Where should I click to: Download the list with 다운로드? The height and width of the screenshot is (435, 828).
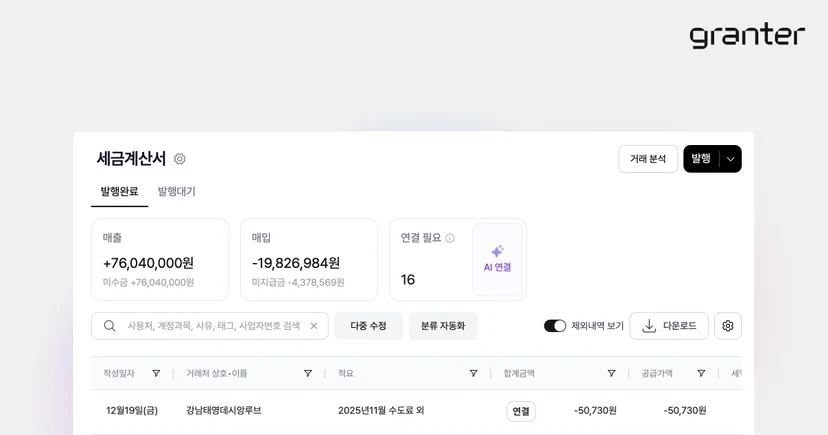click(669, 326)
